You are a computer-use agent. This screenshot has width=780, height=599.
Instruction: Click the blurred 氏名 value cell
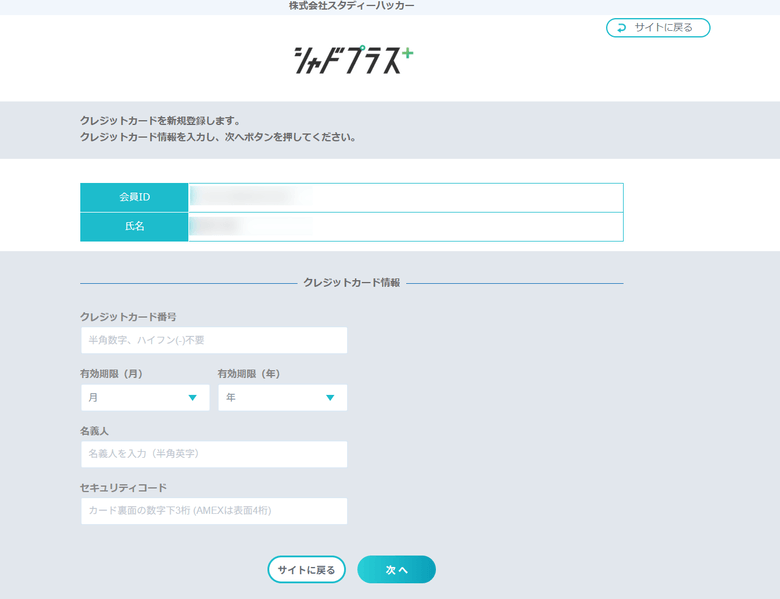click(405, 227)
